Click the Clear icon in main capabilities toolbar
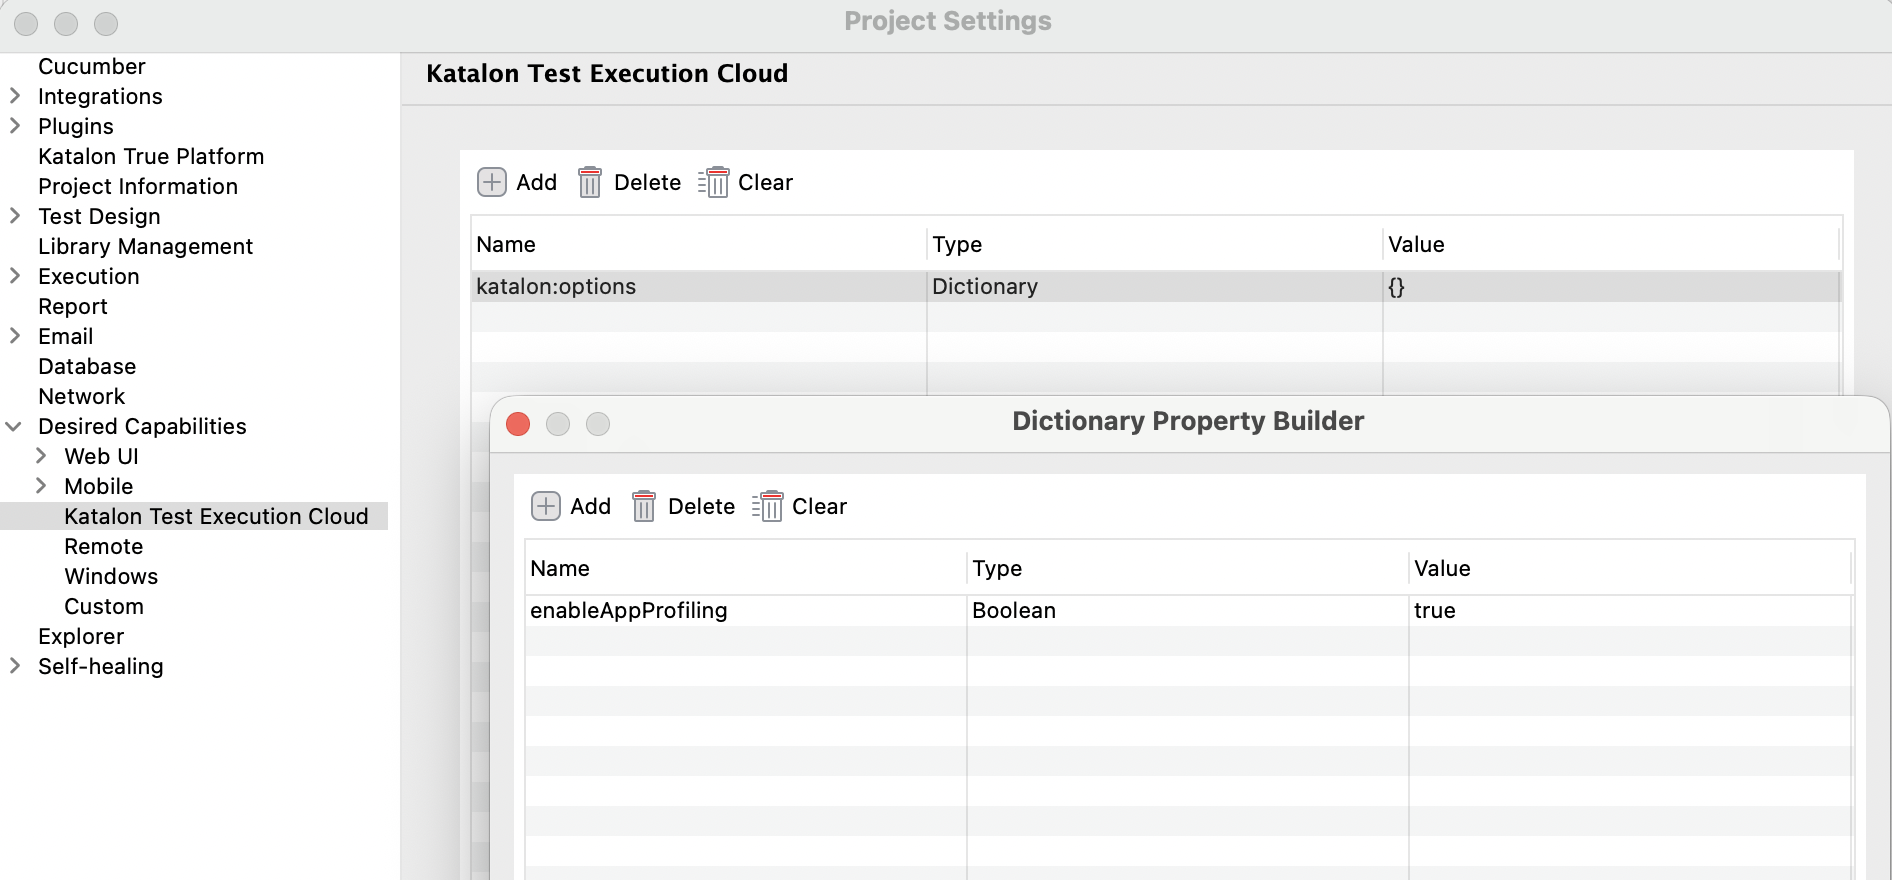The width and height of the screenshot is (1892, 880). [714, 182]
